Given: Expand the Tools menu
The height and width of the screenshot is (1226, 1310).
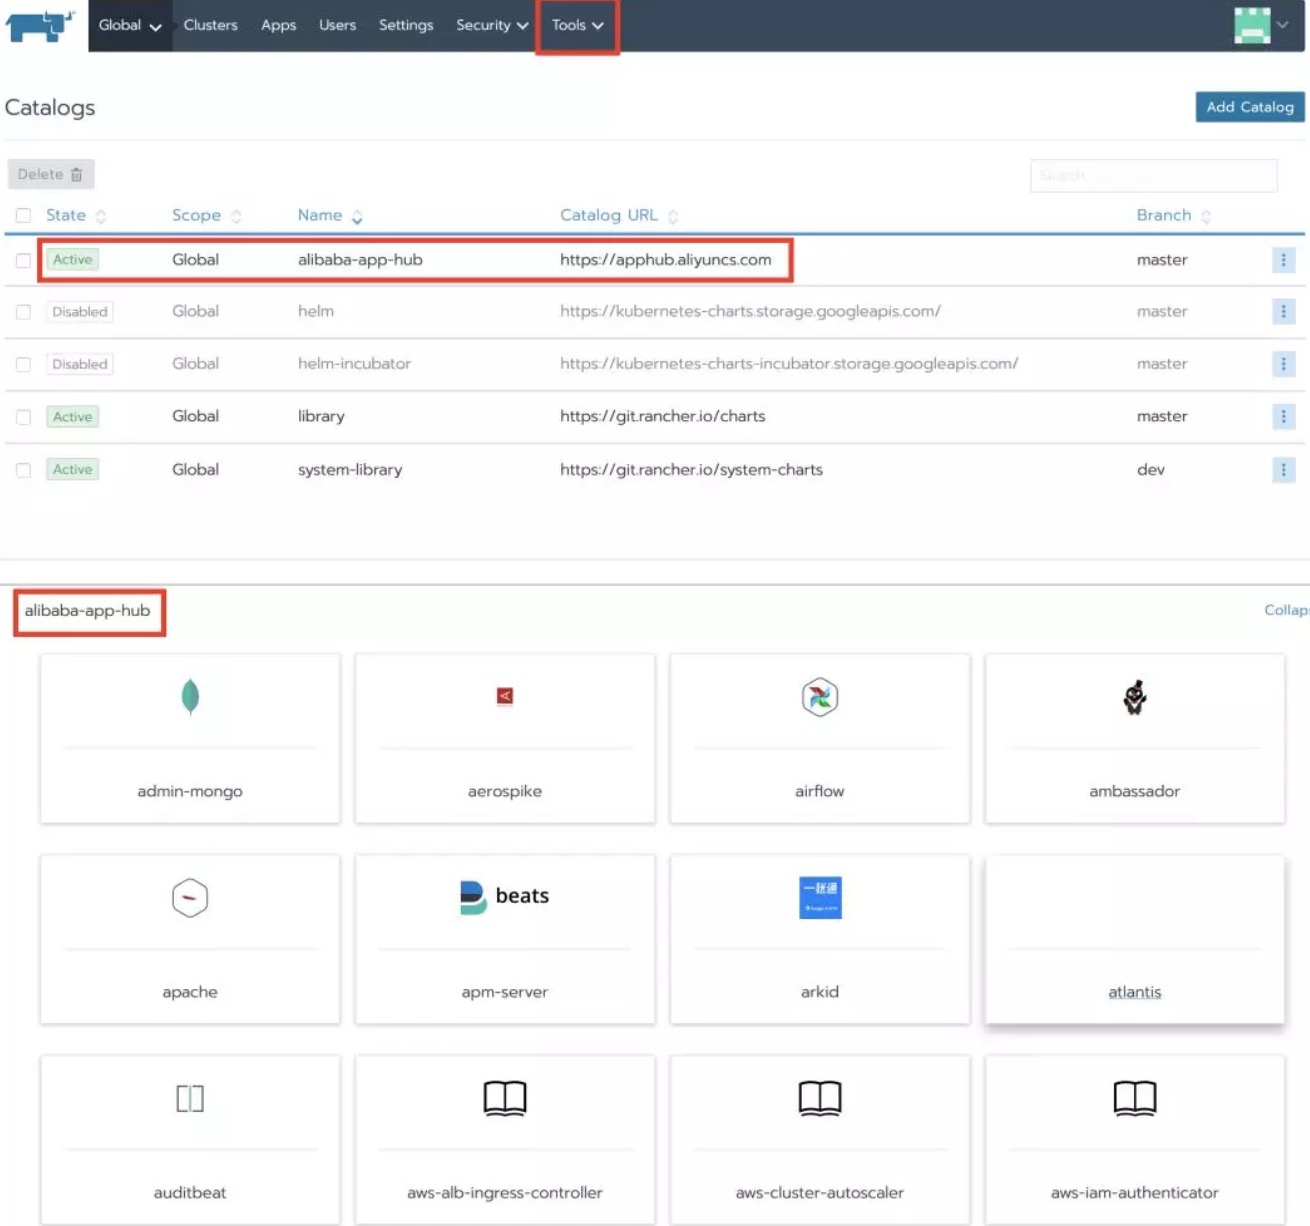Looking at the screenshot, I should (x=577, y=25).
